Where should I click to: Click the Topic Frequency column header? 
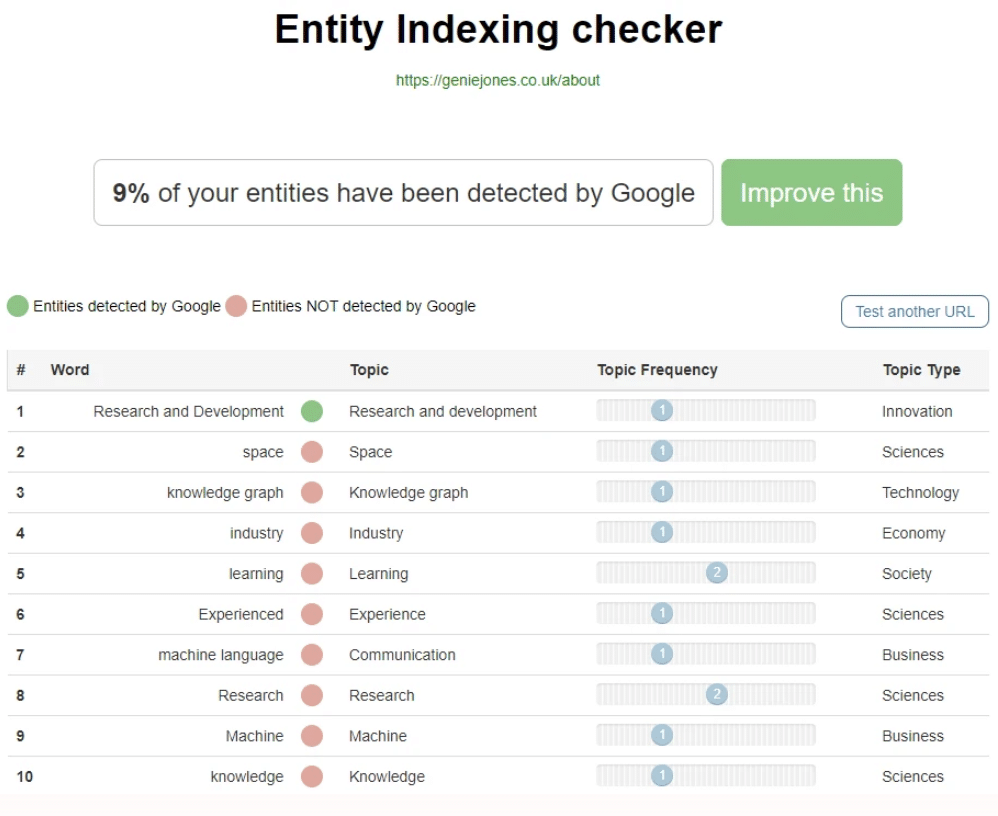tap(657, 370)
